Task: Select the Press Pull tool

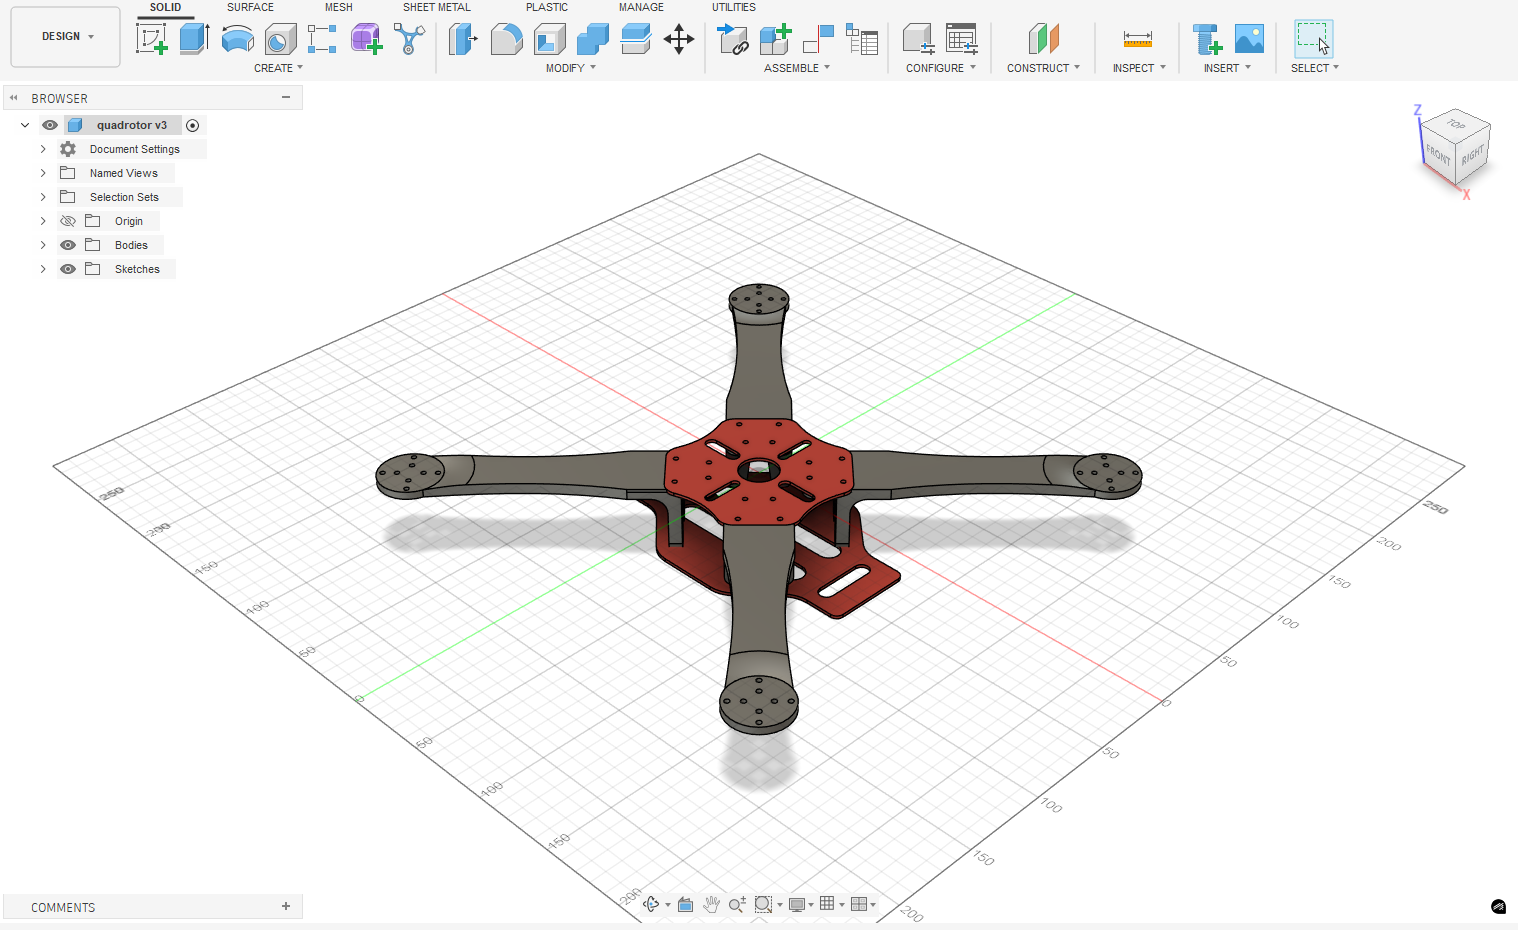Action: point(463,39)
